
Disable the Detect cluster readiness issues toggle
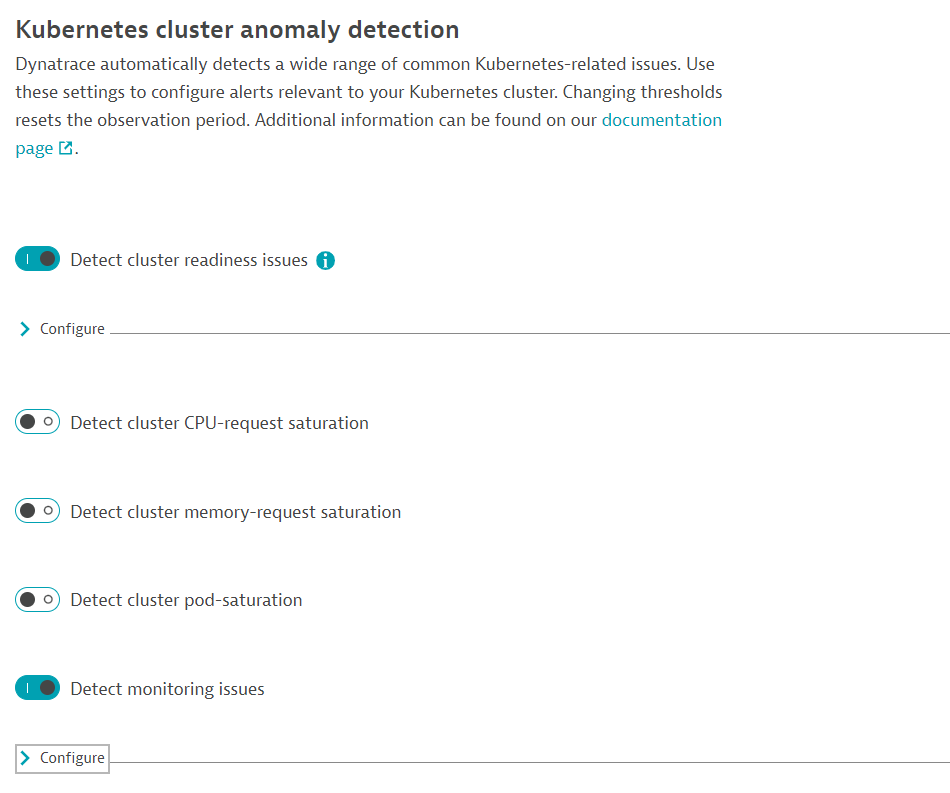coord(38,260)
